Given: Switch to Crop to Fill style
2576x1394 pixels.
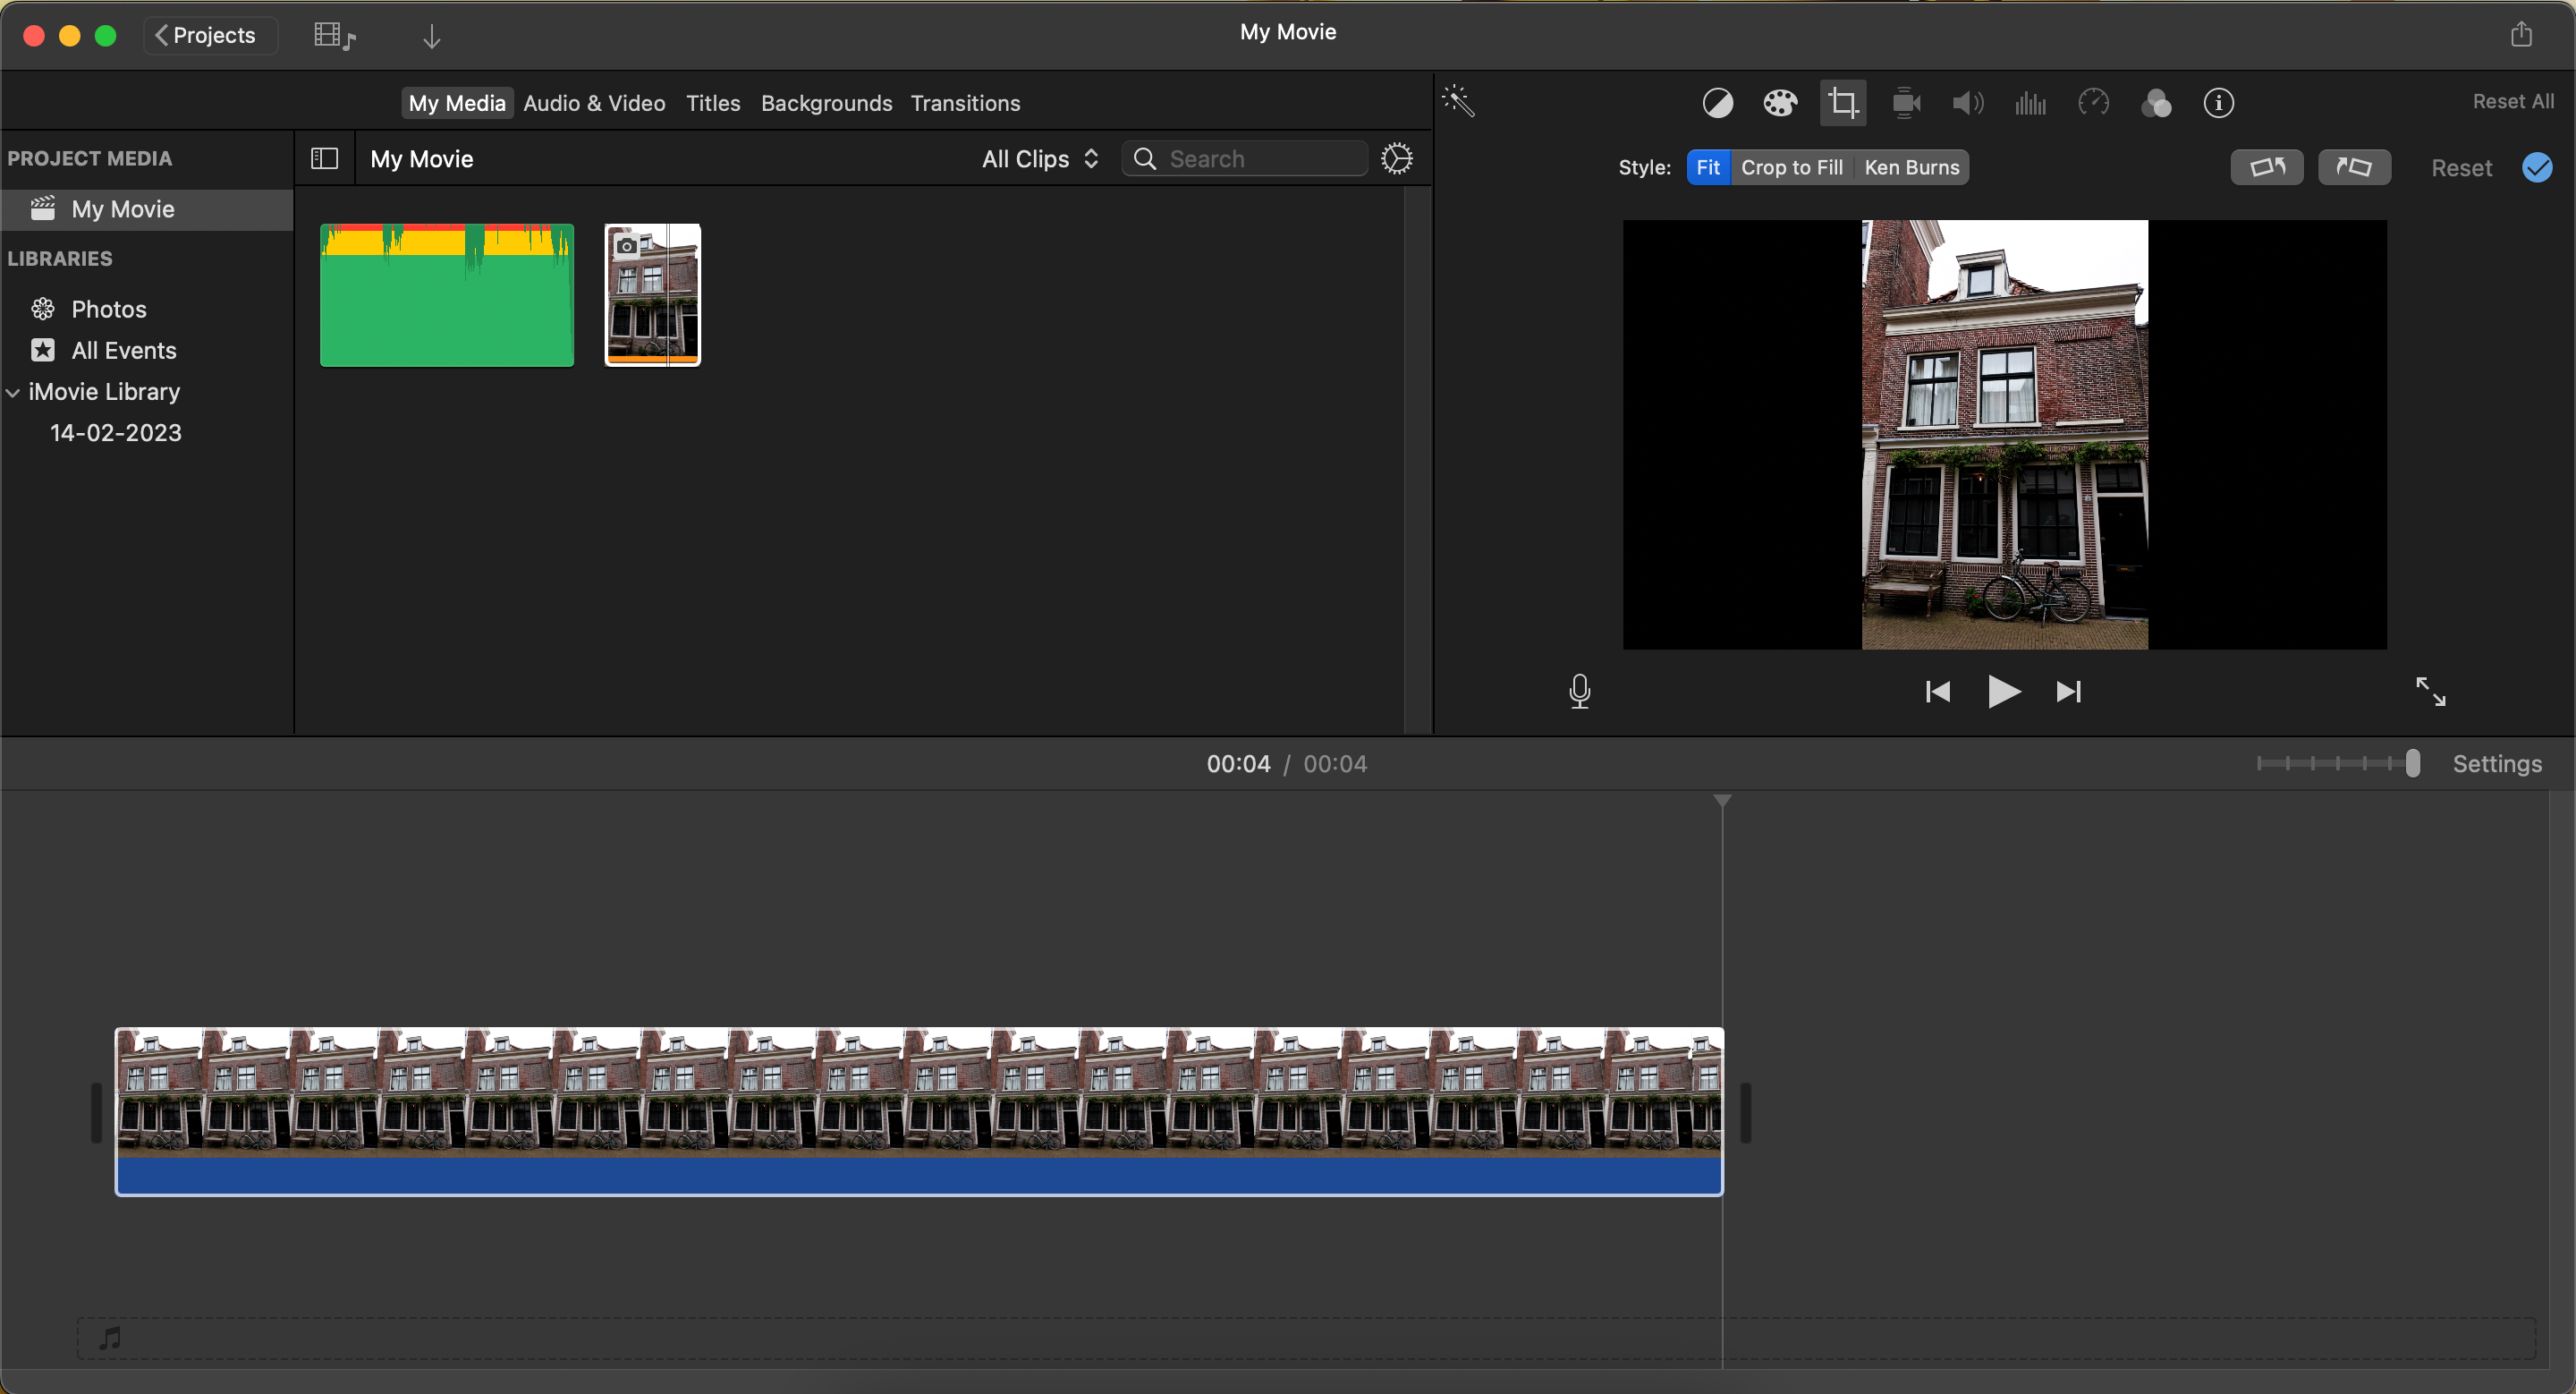Looking at the screenshot, I should [x=1792, y=166].
